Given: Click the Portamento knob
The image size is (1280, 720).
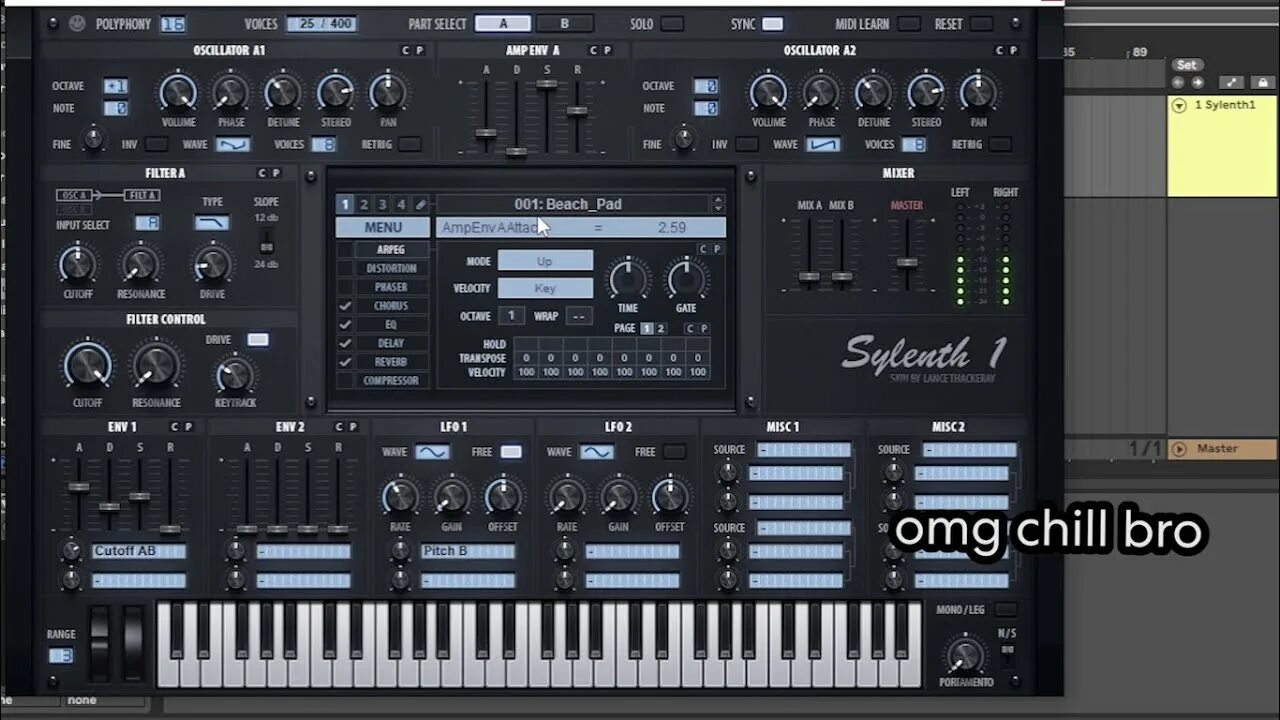Looking at the screenshot, I should click(965, 656).
